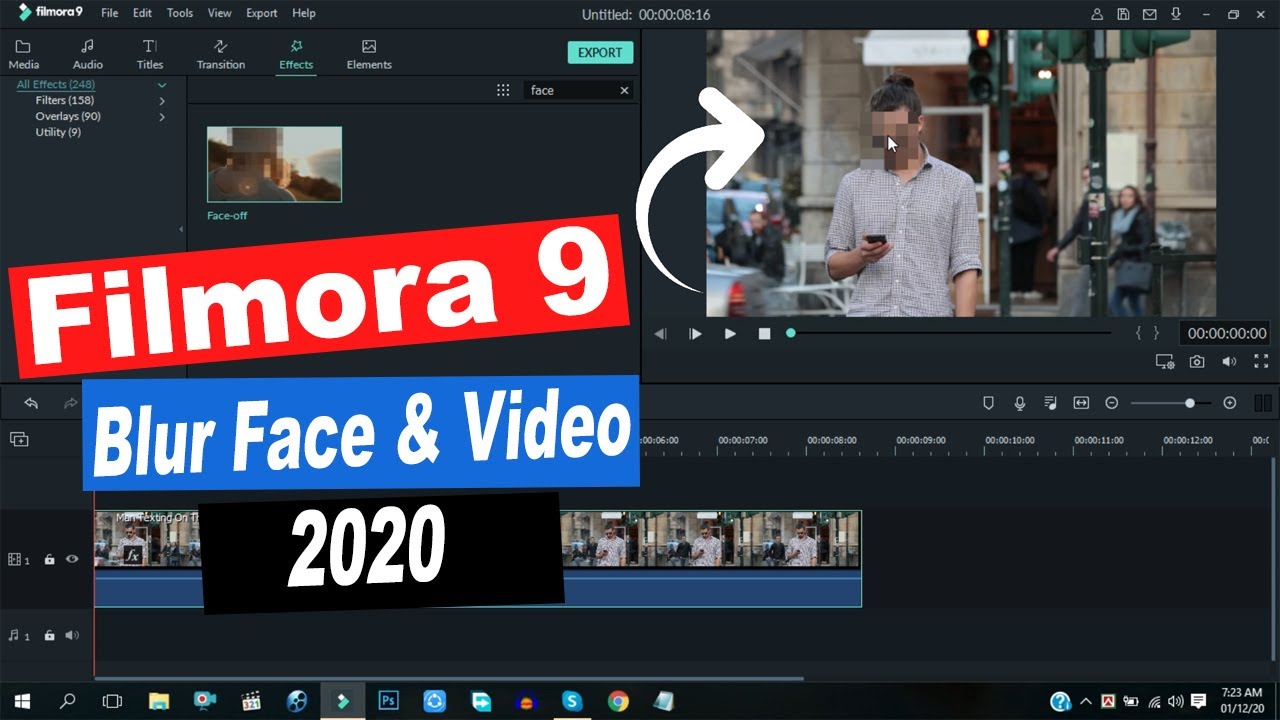Switch to the Titles tab

(x=150, y=55)
